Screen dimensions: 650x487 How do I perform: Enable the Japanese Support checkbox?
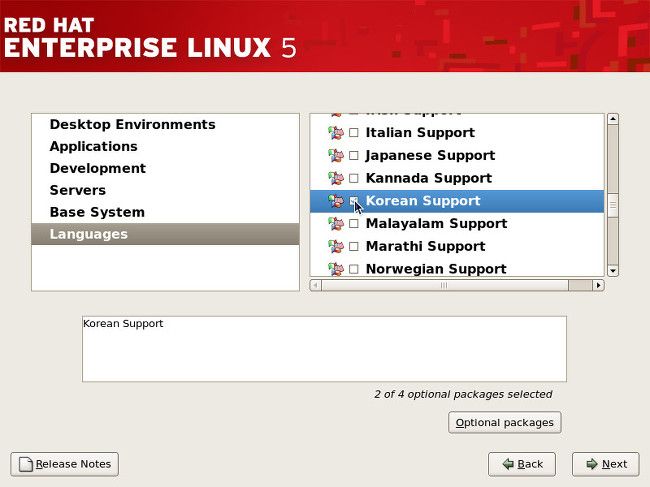point(354,155)
